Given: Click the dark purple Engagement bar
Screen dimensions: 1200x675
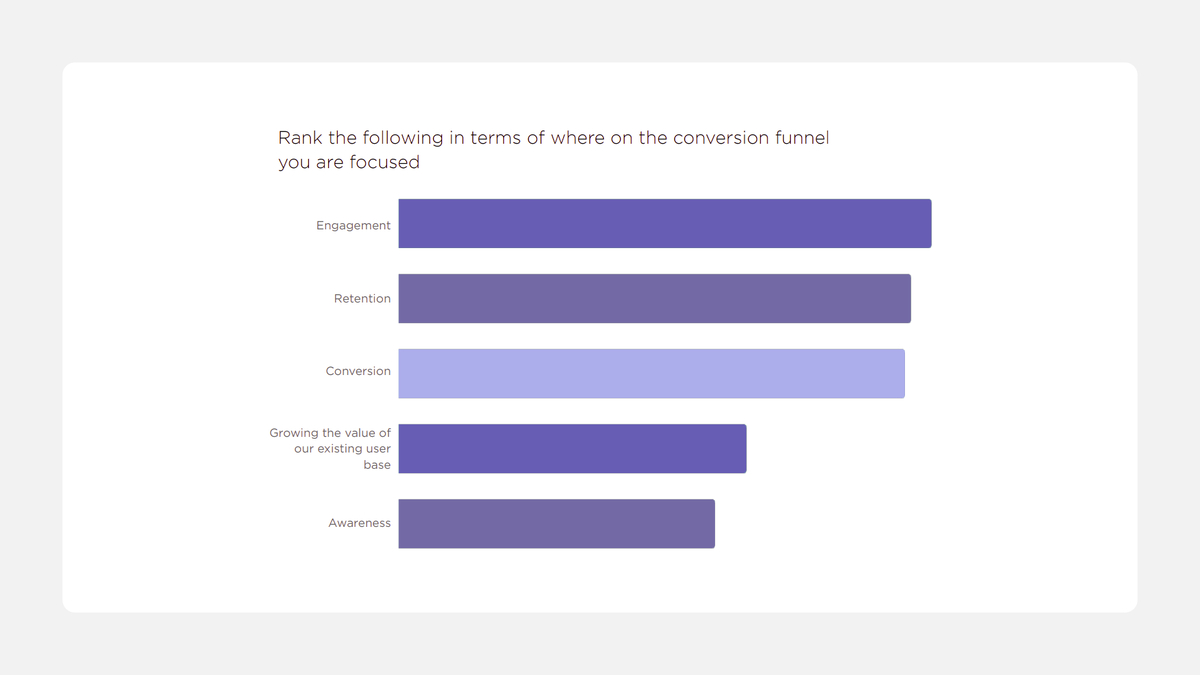Looking at the screenshot, I should [x=664, y=223].
